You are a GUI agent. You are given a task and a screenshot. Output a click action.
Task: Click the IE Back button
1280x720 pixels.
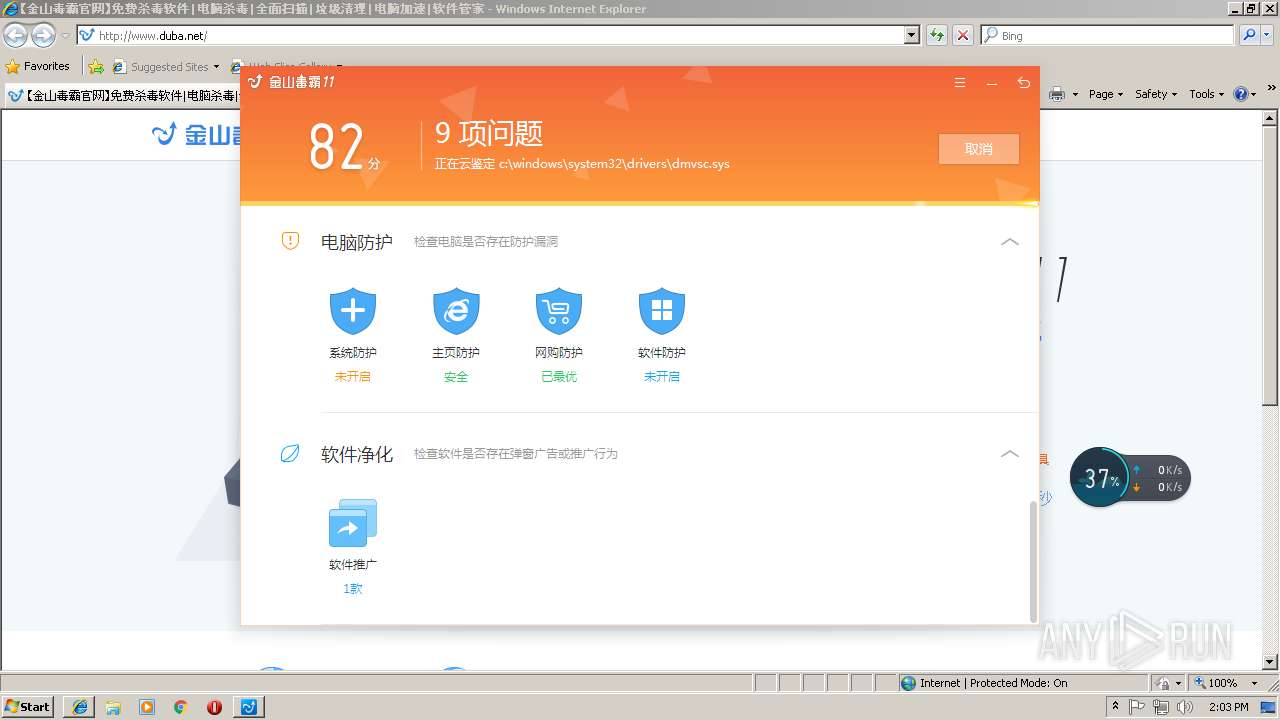coord(15,36)
